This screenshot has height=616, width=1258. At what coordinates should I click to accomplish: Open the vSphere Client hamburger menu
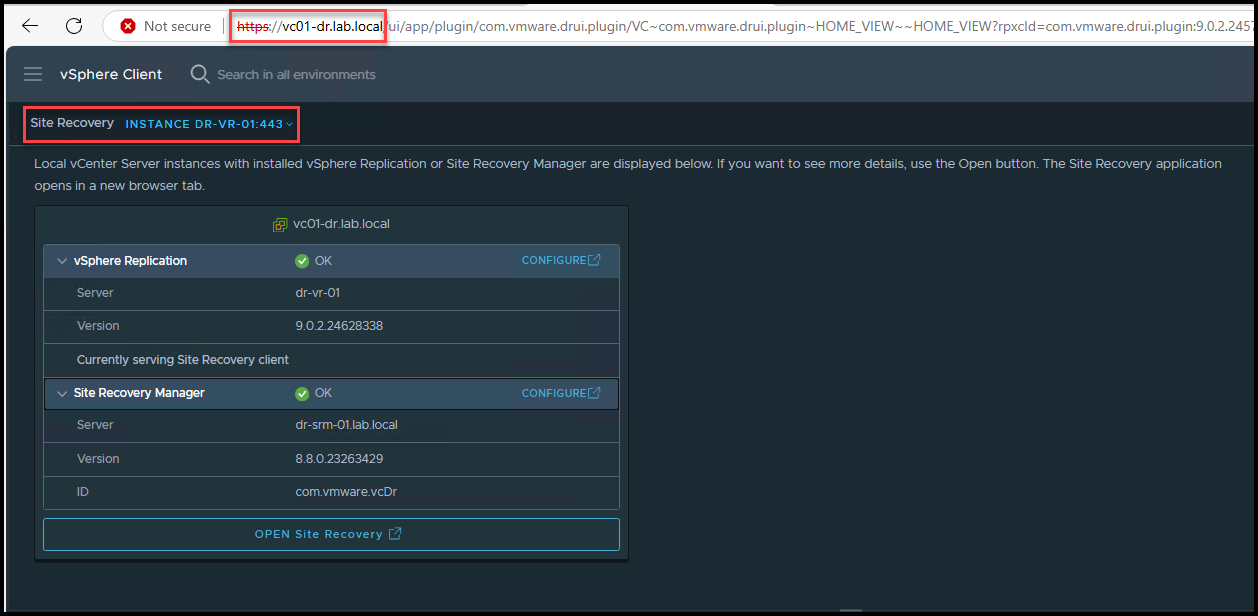[33, 75]
